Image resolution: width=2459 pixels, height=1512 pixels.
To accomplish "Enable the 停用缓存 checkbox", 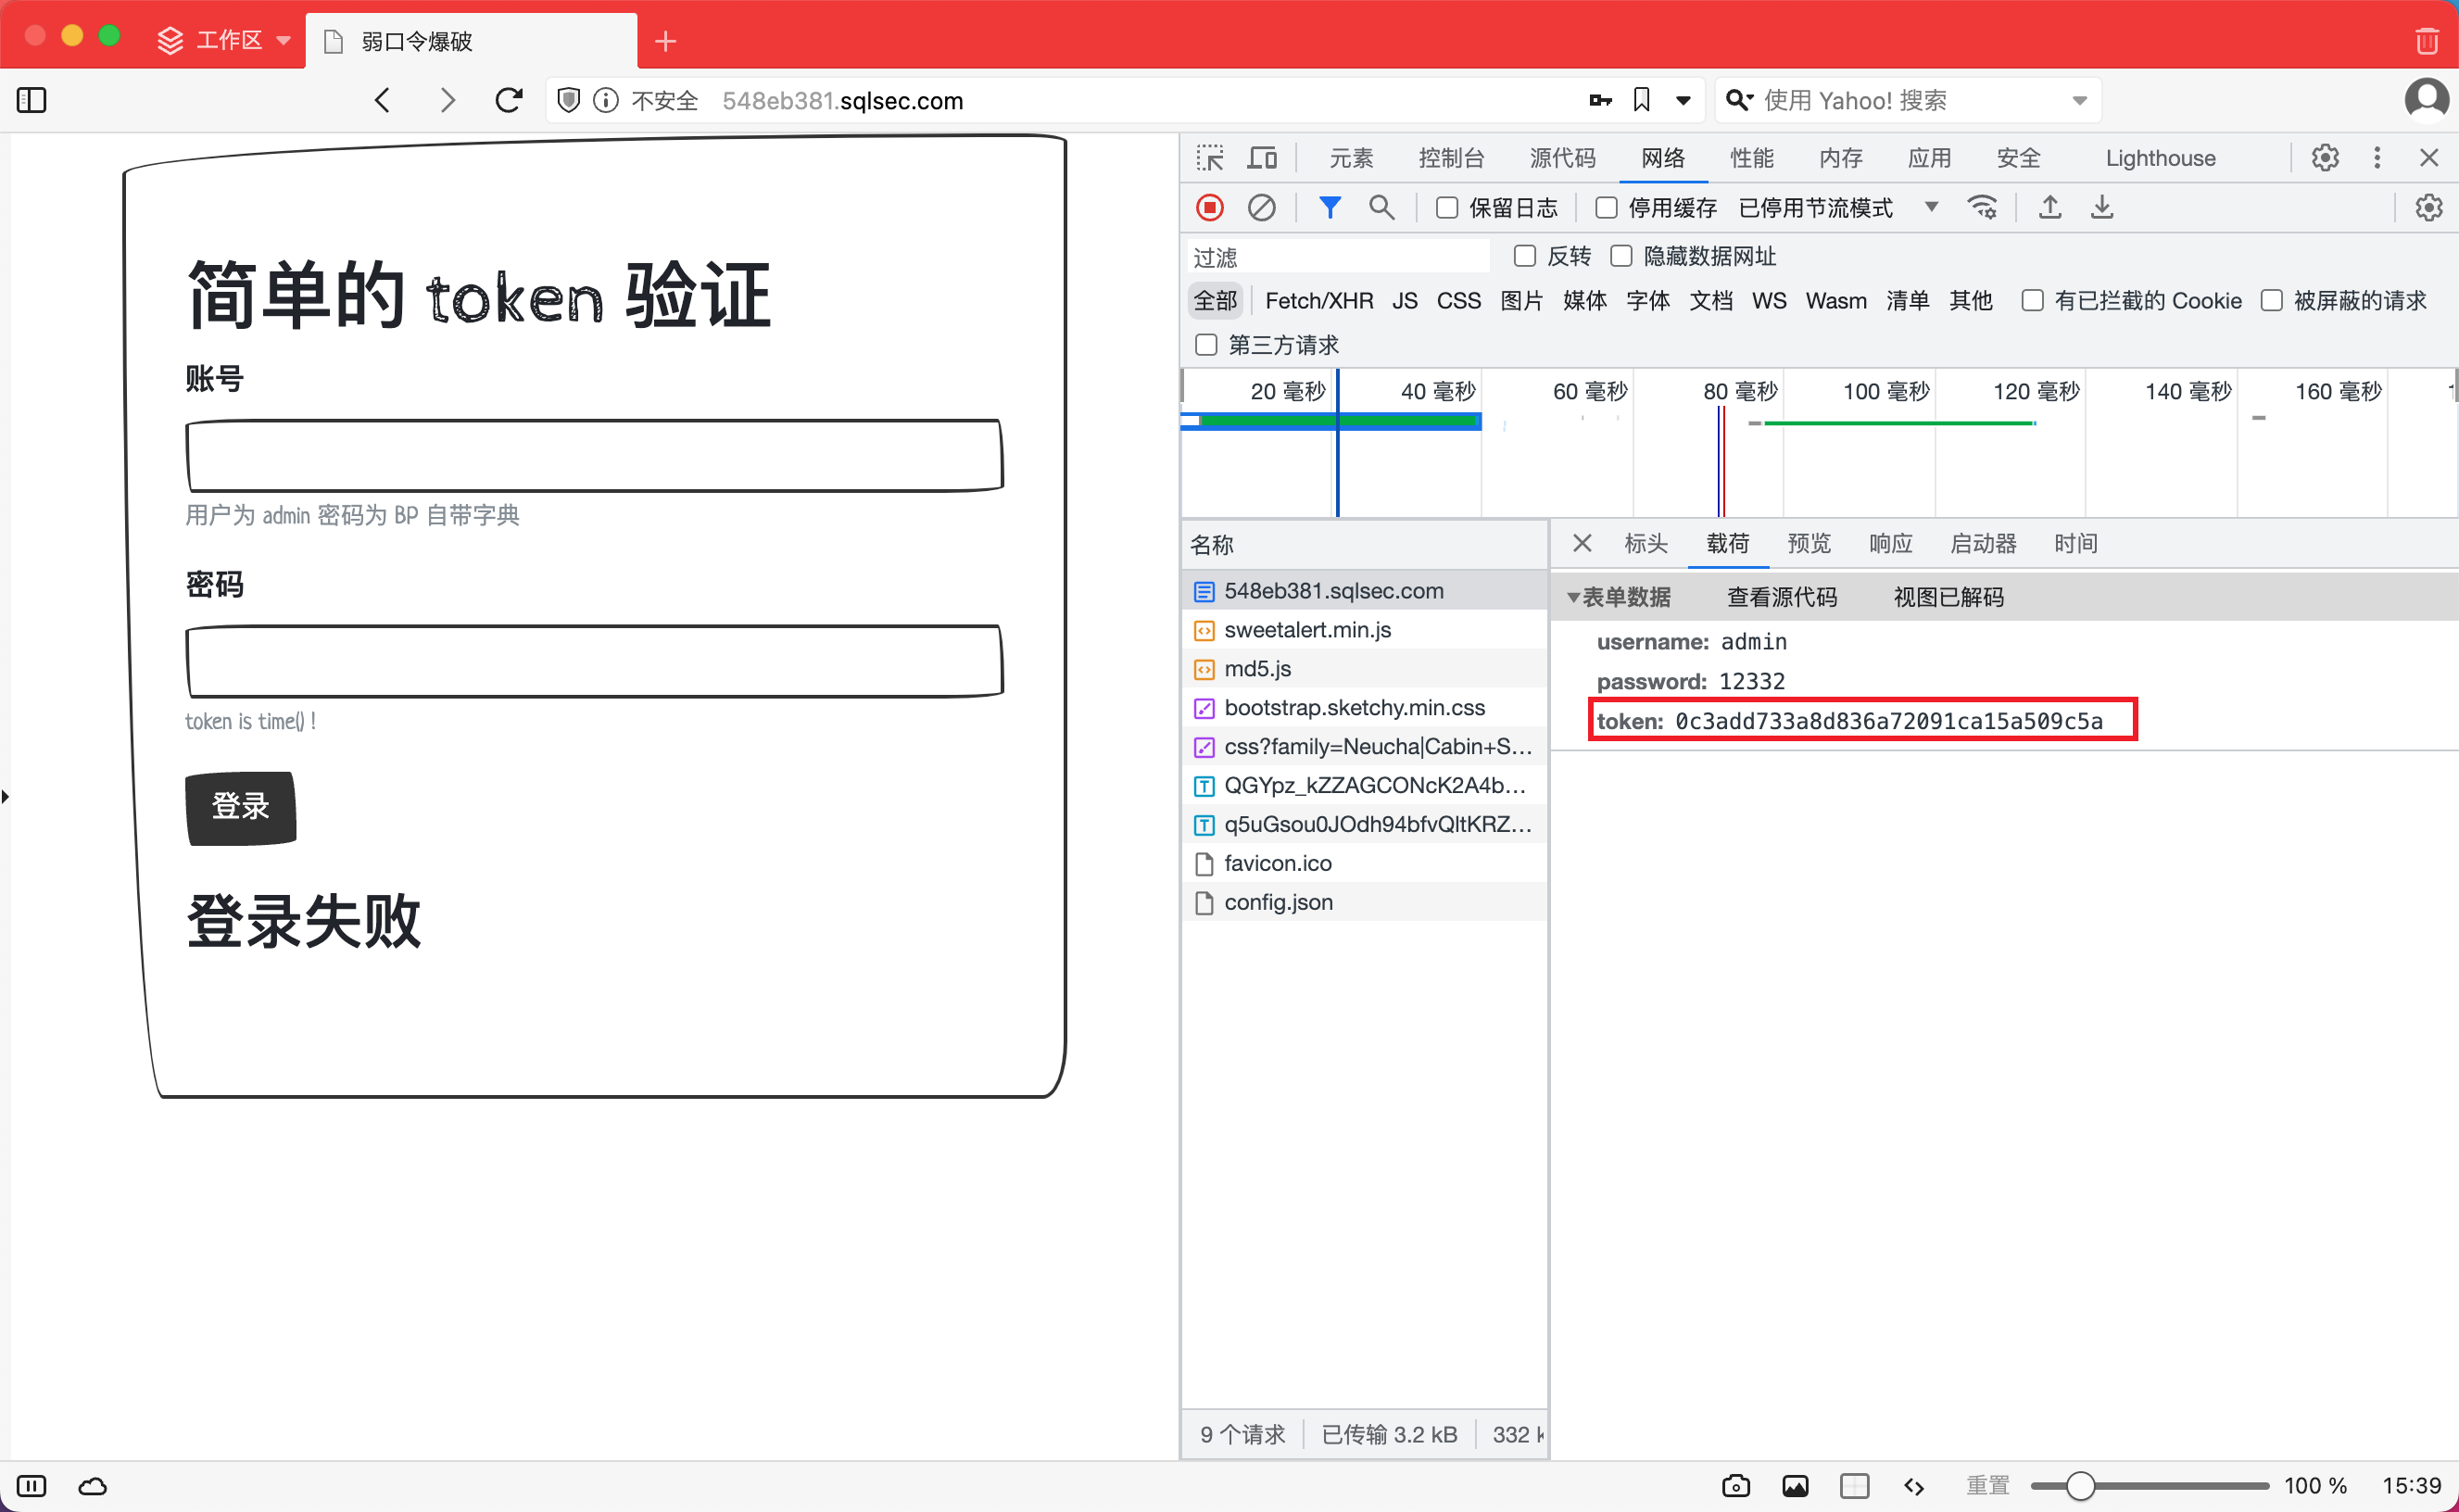I will [1606, 208].
